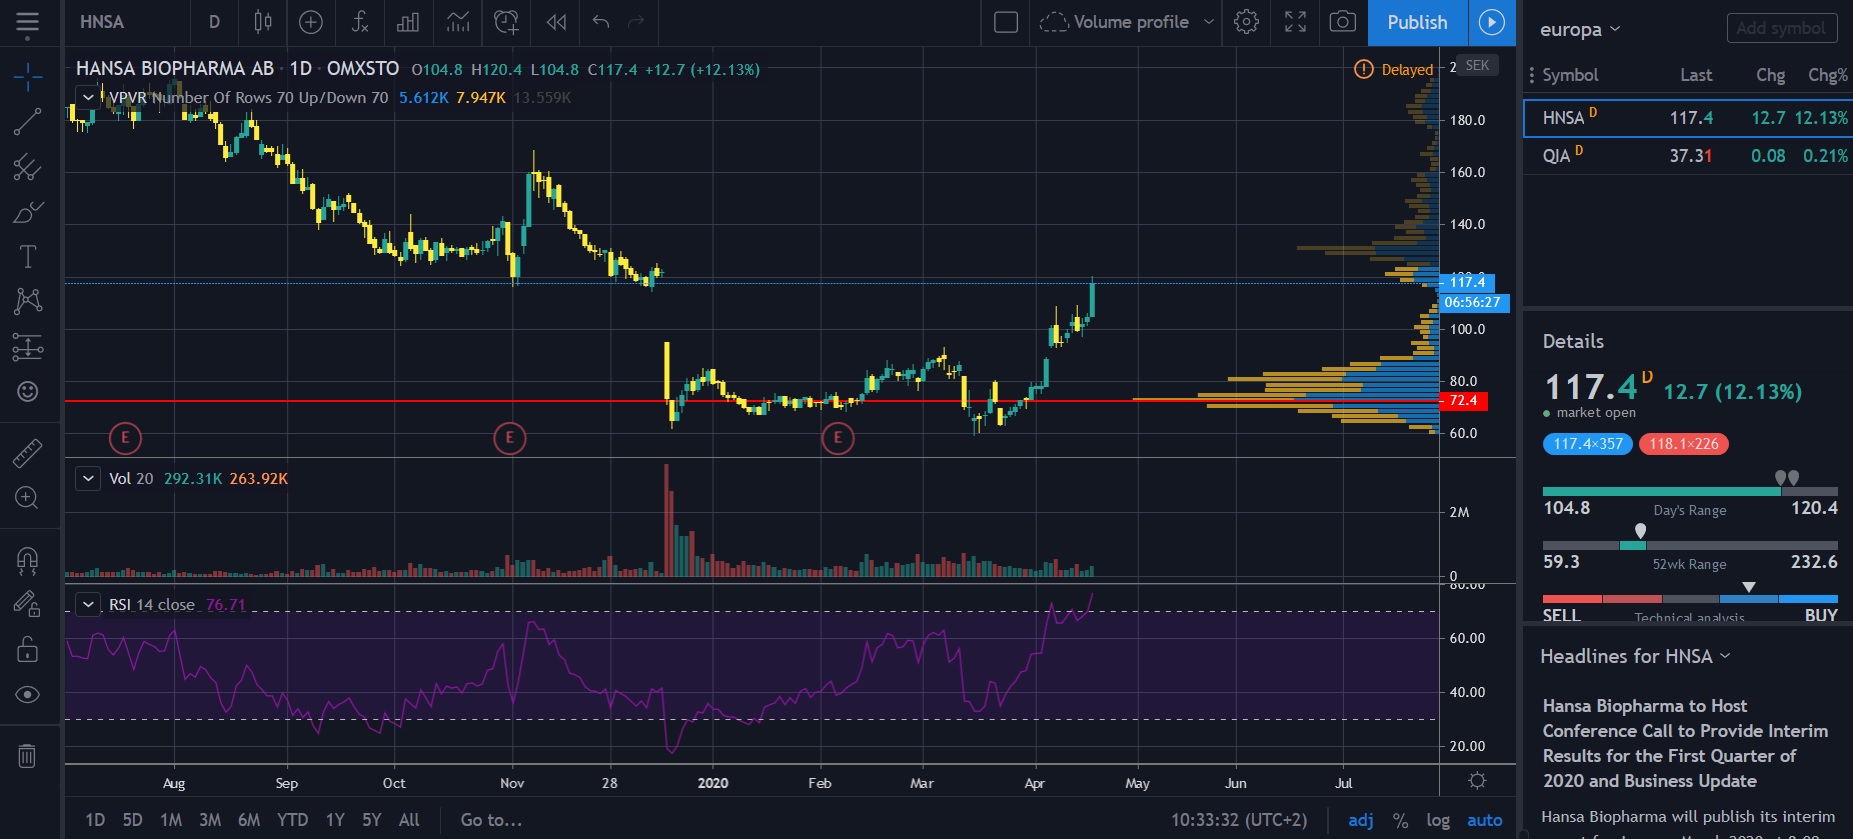This screenshot has height=839, width=1853.
Task: Click the blue Publish button
Action: pos(1417,22)
